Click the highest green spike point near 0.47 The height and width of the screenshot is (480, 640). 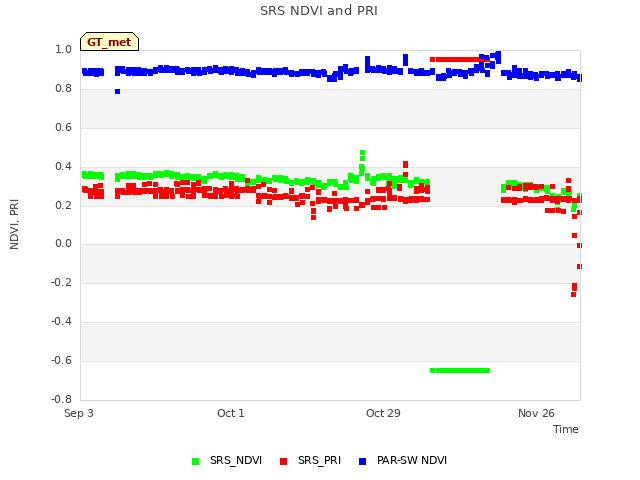[362, 153]
